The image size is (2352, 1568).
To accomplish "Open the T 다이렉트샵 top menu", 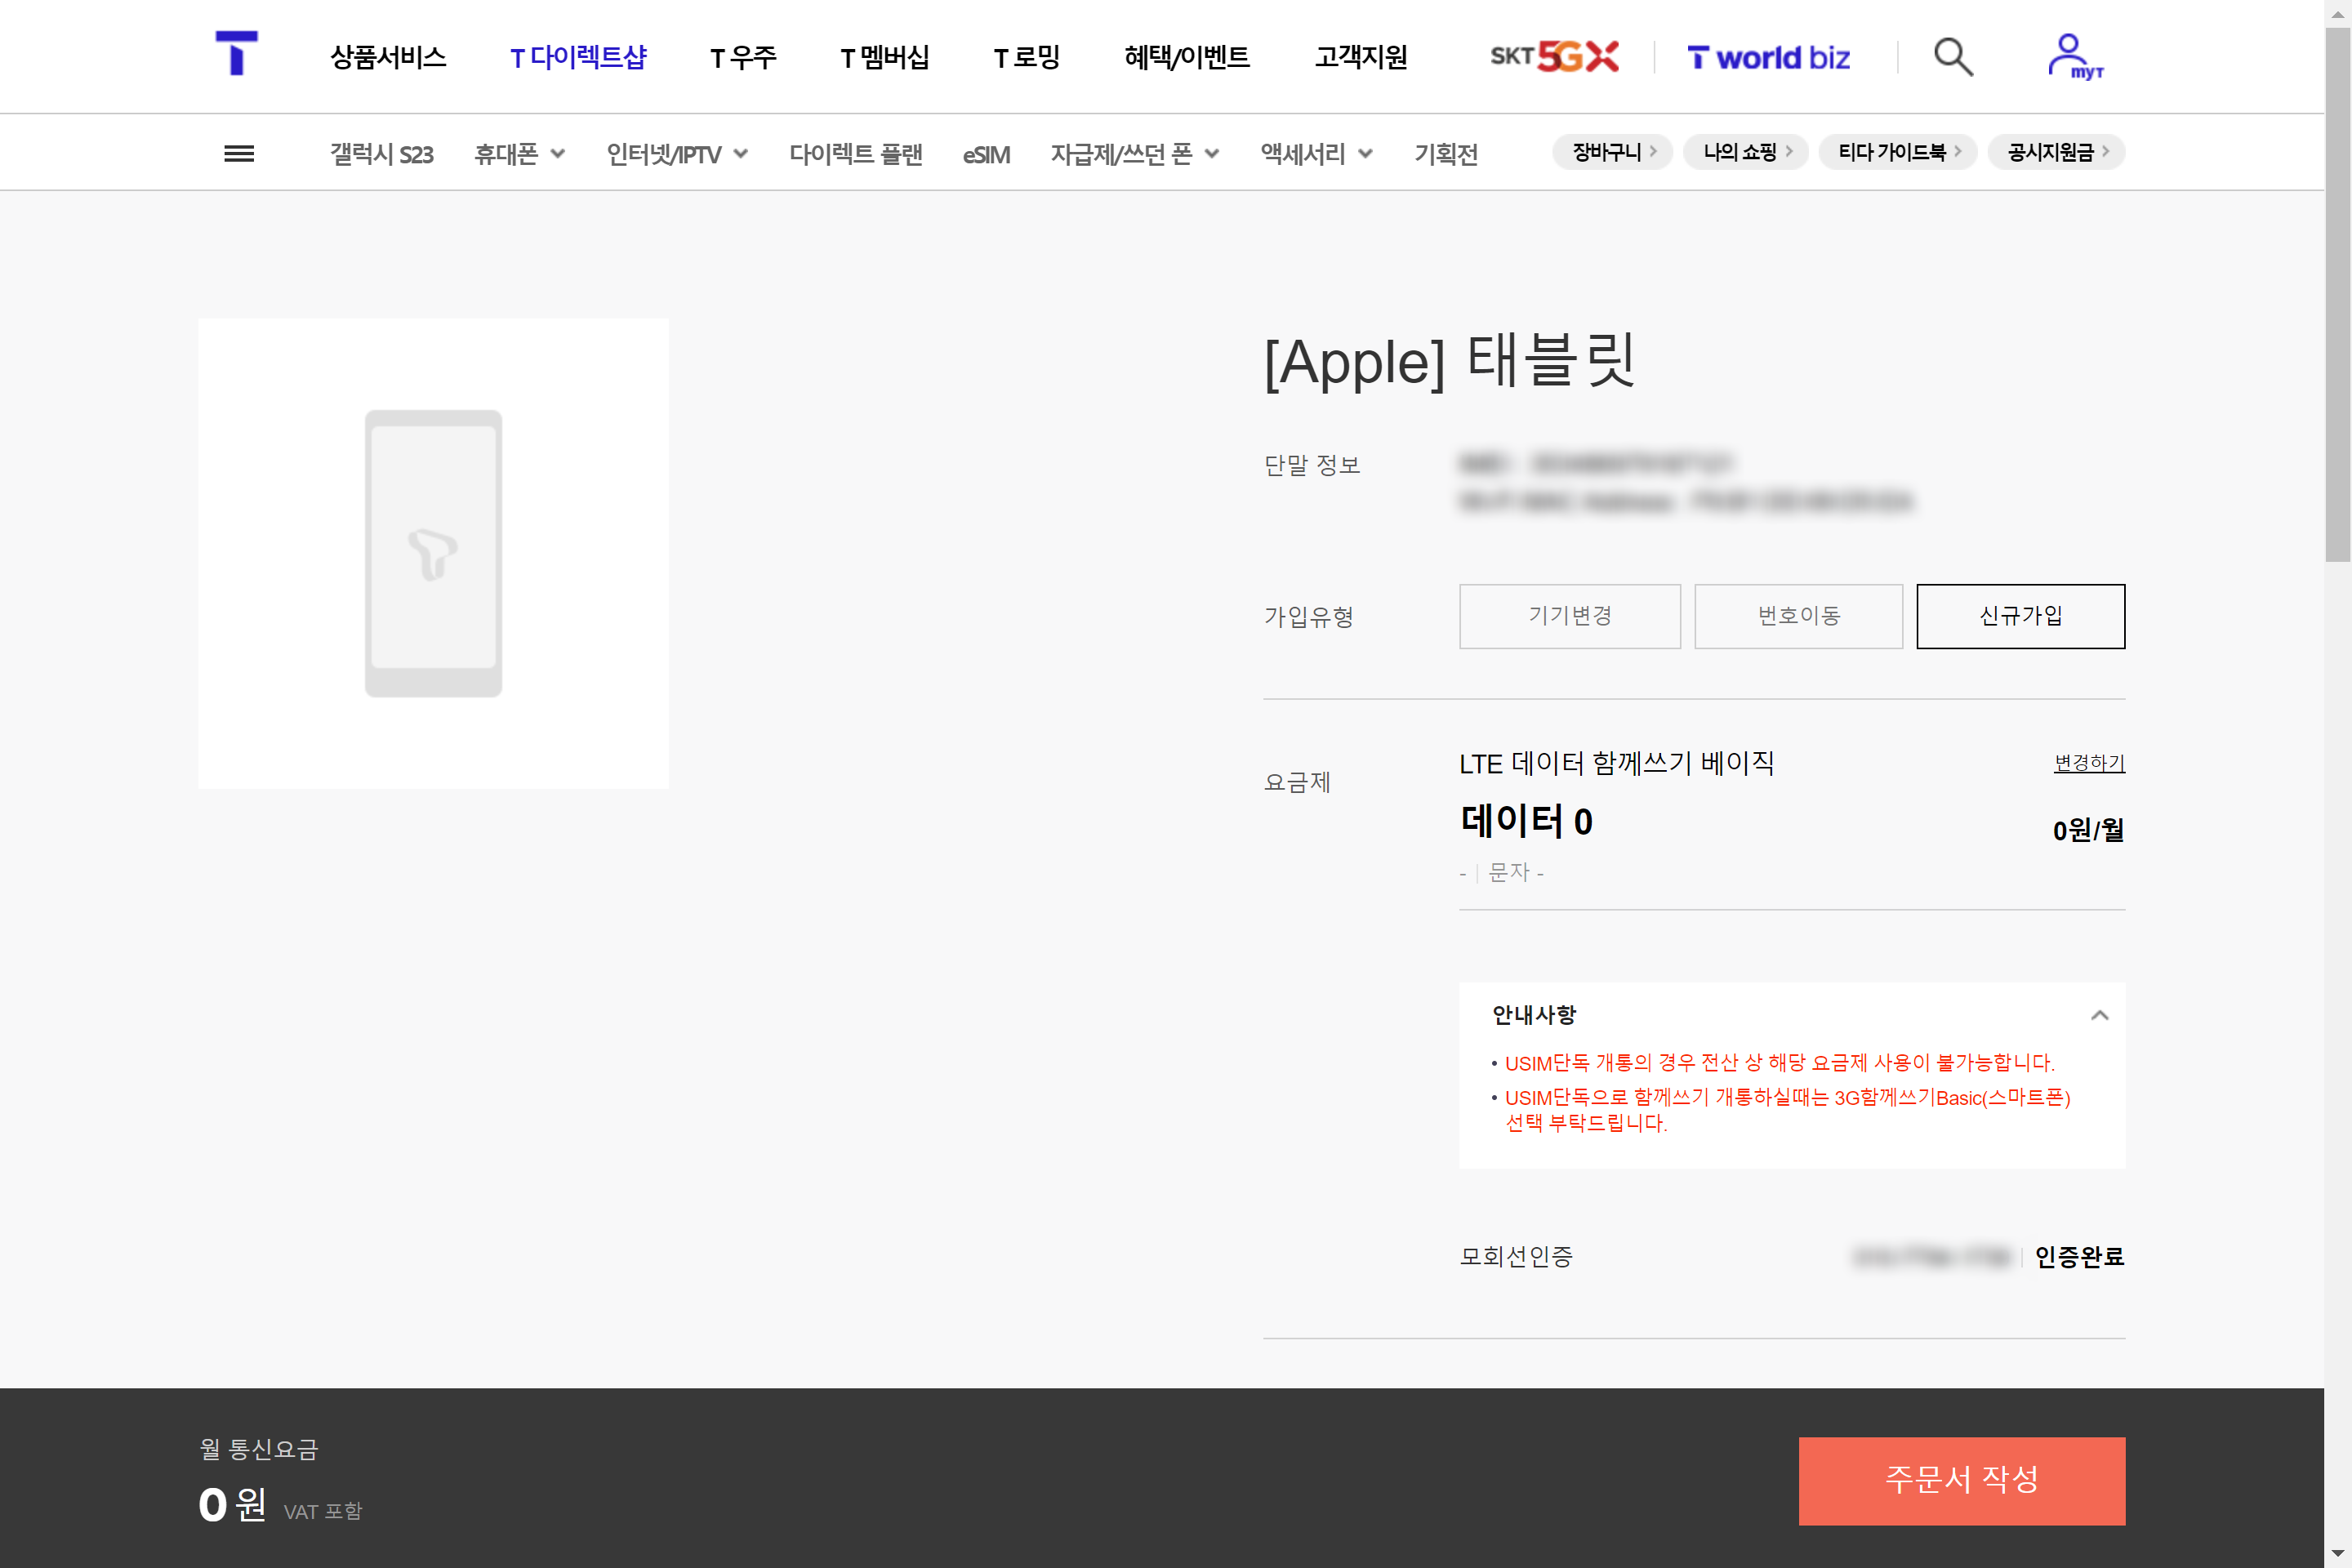I will coord(578,57).
